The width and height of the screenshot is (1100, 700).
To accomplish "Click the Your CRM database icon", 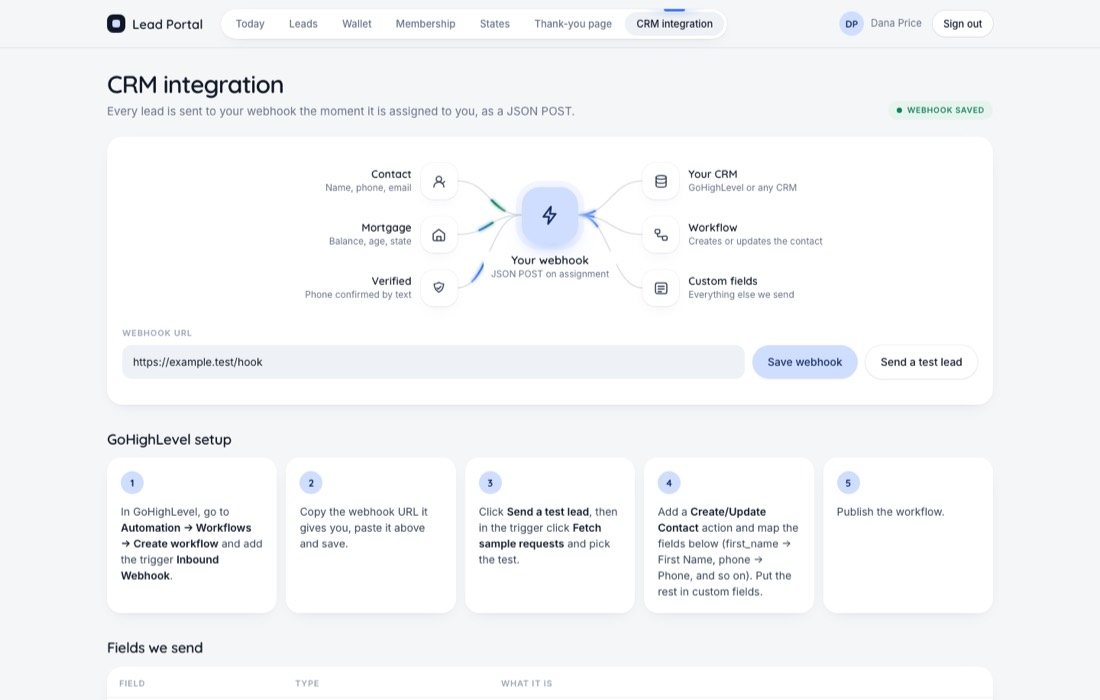I will click(x=661, y=182).
